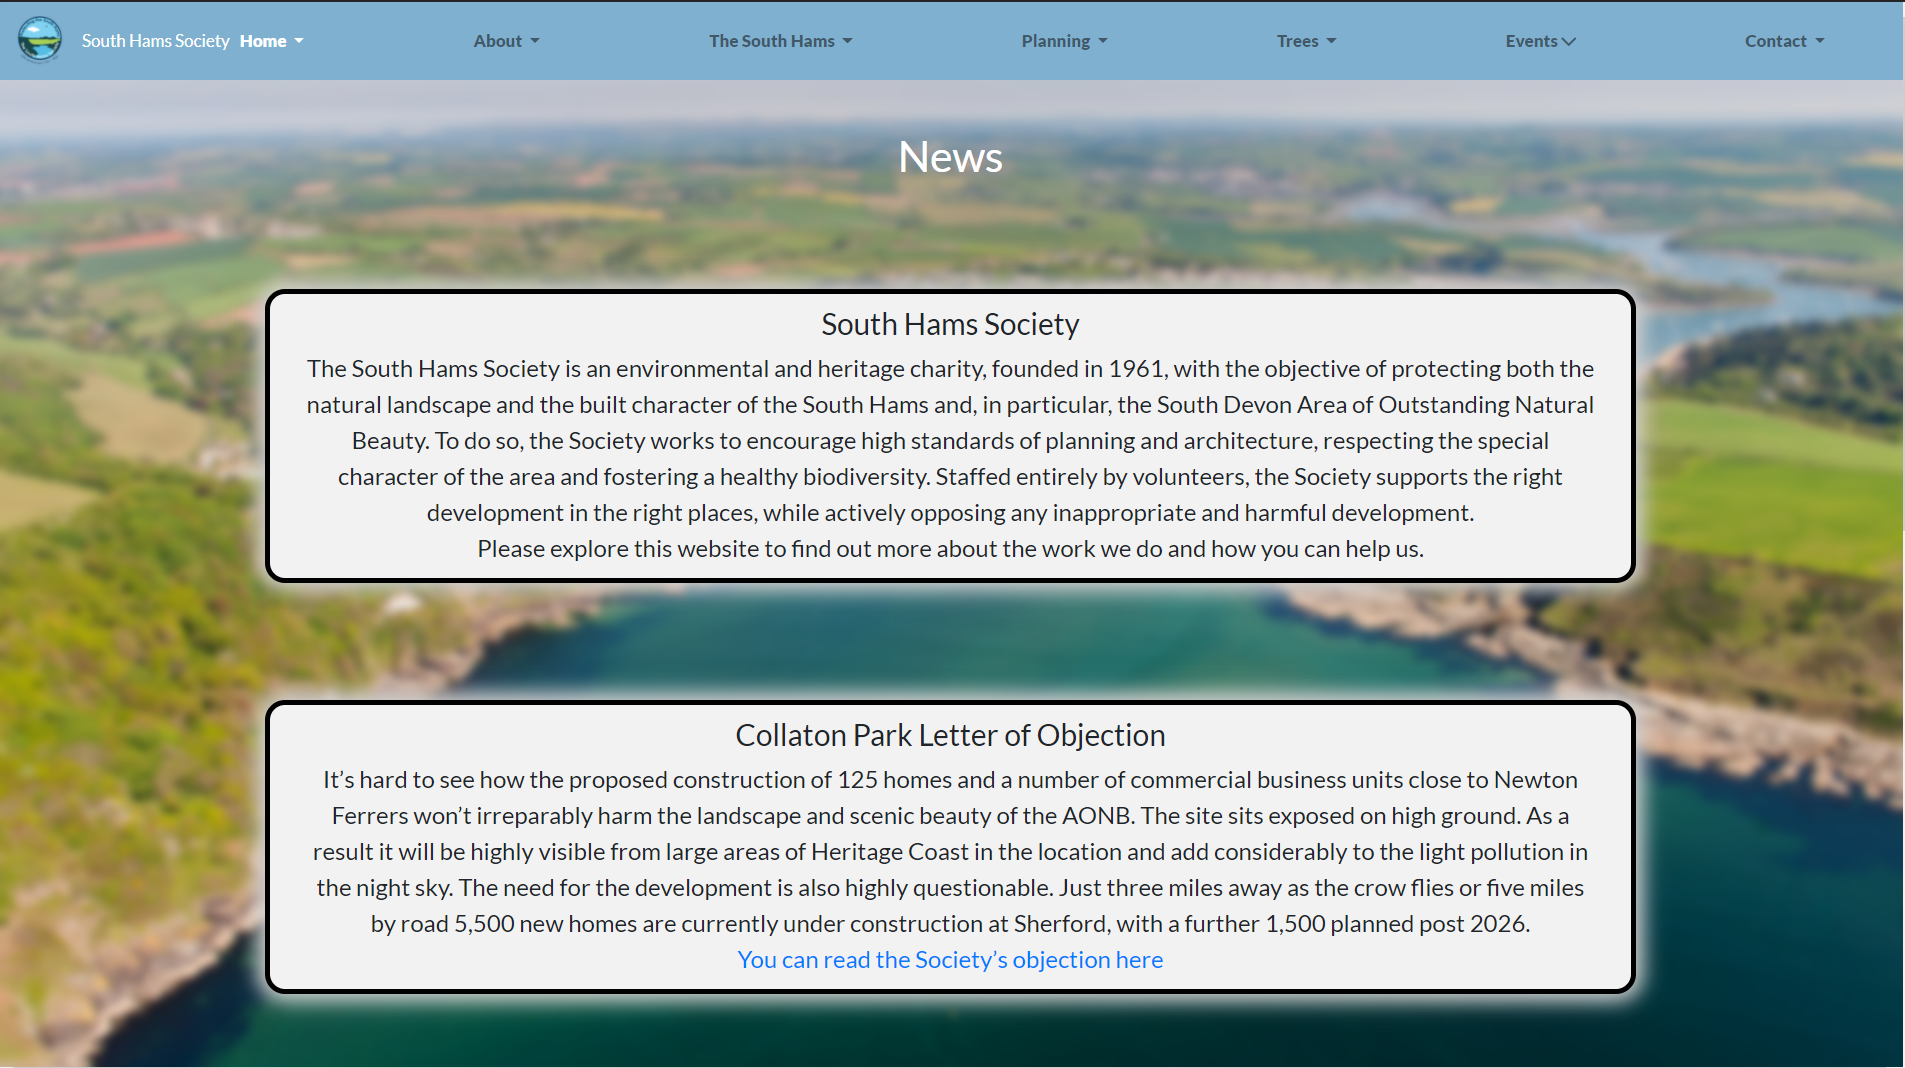
Task: Click the 'Please explore this website' sentence
Action: 950,549
